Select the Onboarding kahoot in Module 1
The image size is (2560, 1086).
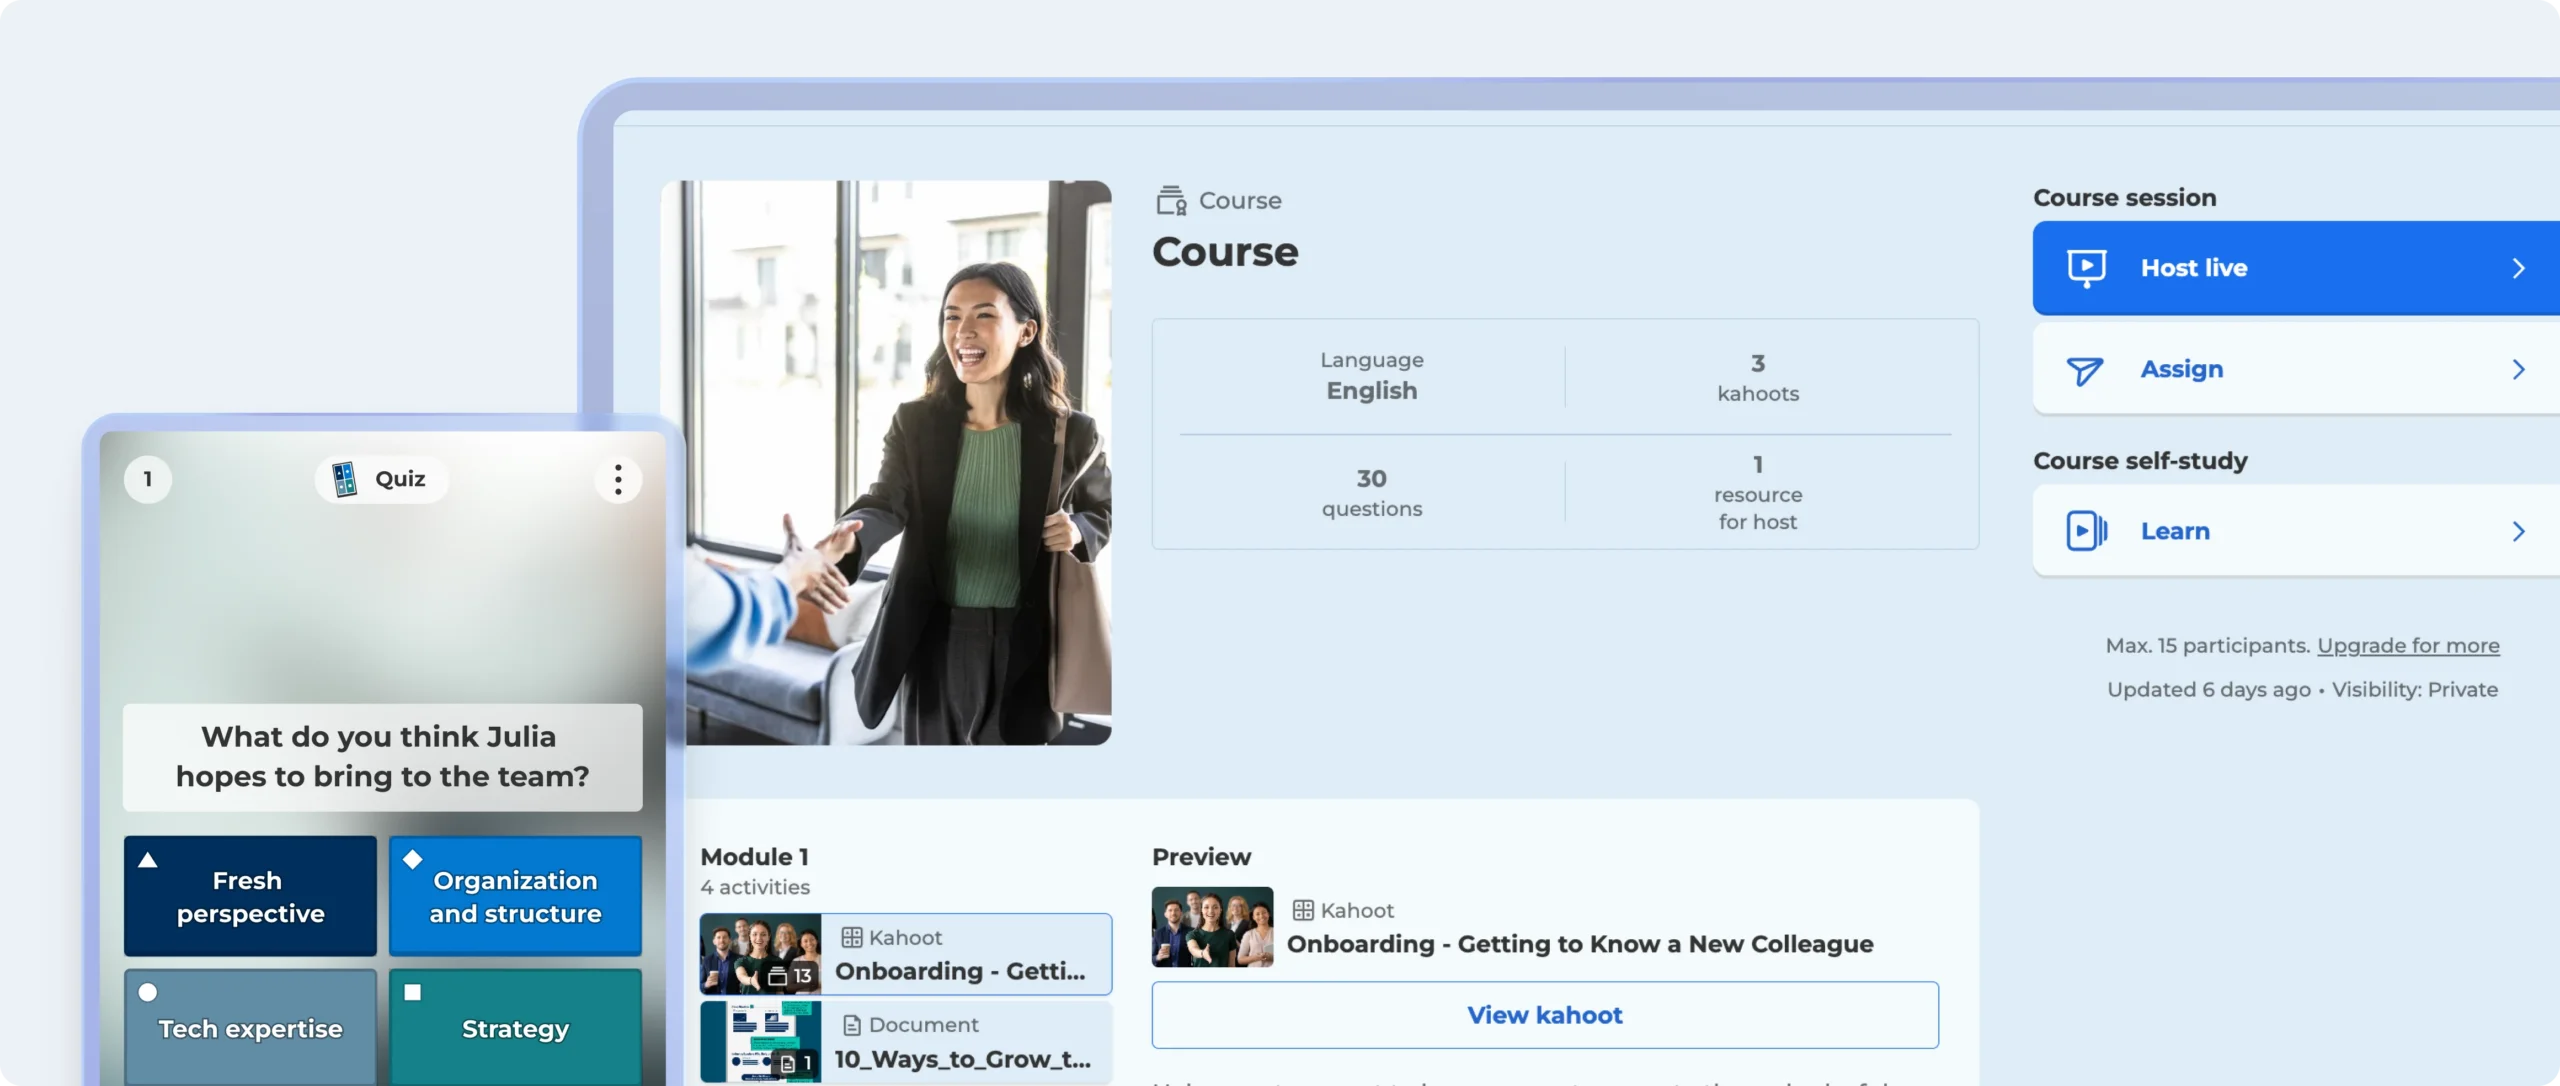point(906,954)
